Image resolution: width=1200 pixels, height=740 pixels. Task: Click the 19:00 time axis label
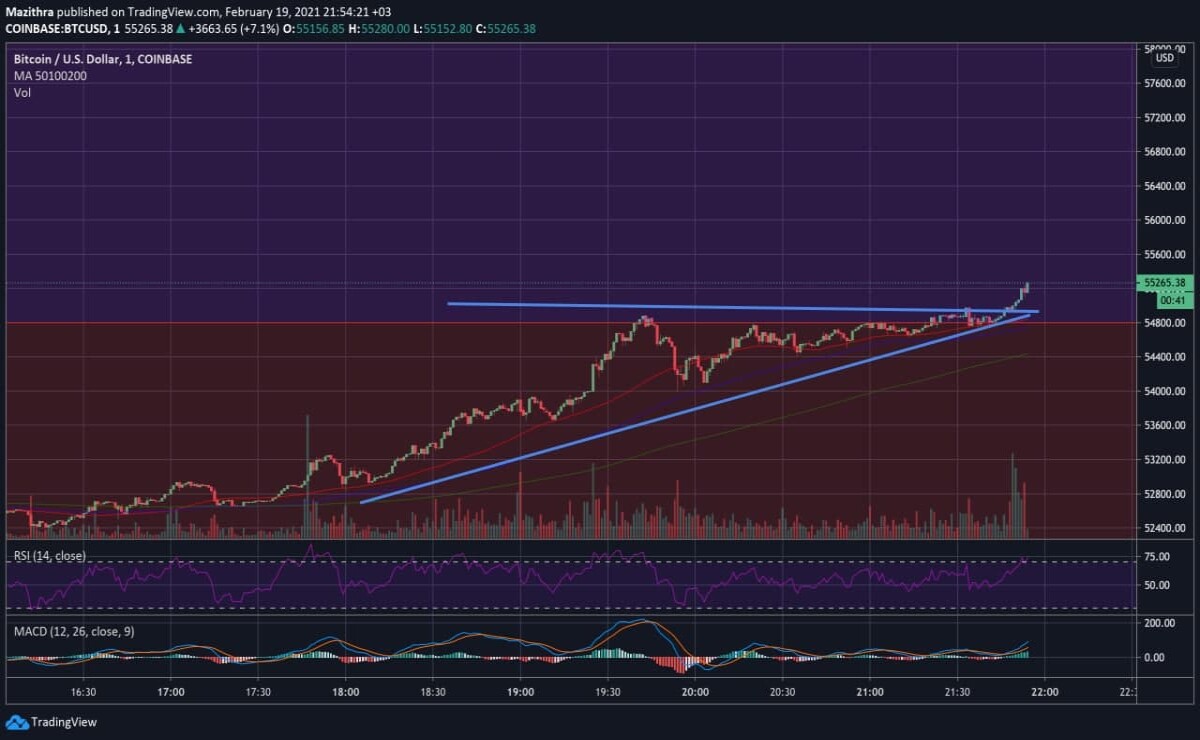[520, 691]
